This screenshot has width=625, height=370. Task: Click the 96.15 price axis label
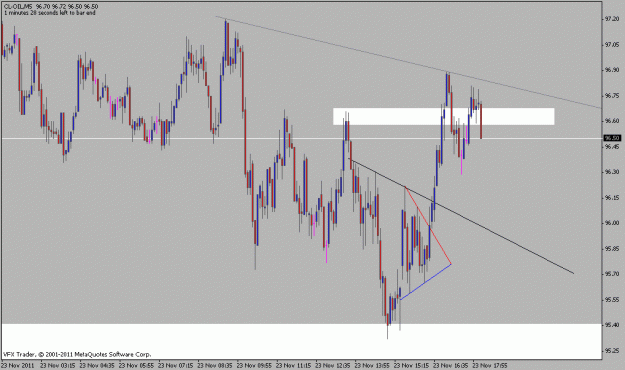pyautogui.click(x=612, y=197)
